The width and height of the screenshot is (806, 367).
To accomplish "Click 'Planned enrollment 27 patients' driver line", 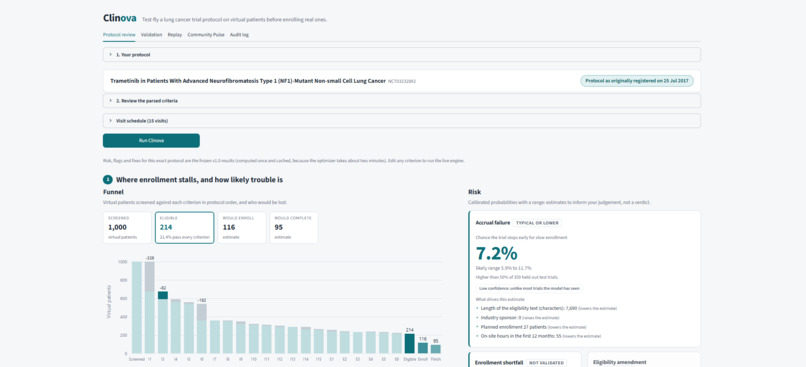I will point(531,327).
